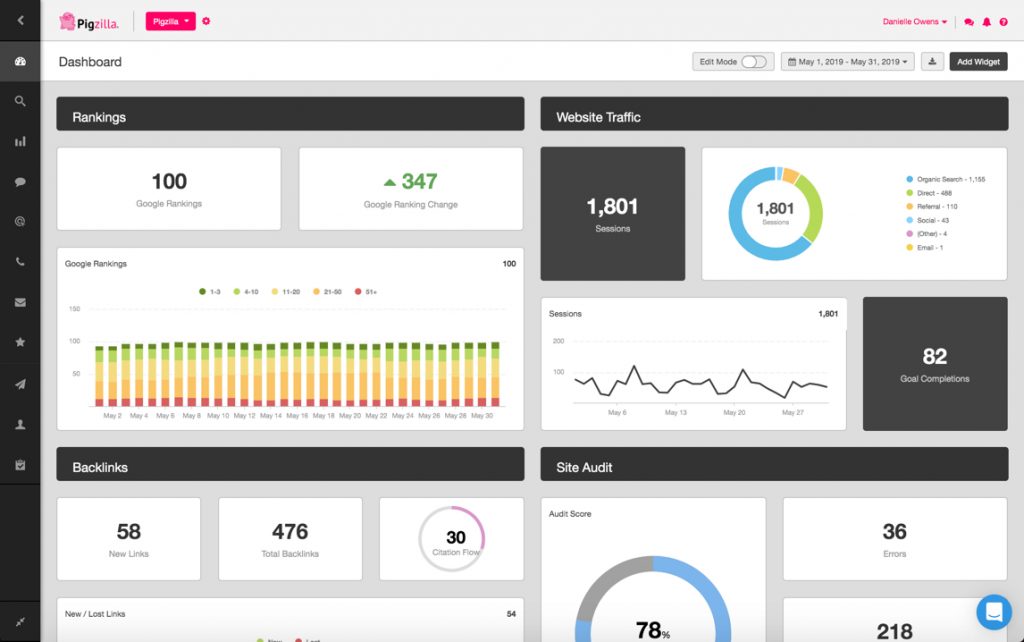Toggle the 4-10 rankings legend series

[246, 292]
